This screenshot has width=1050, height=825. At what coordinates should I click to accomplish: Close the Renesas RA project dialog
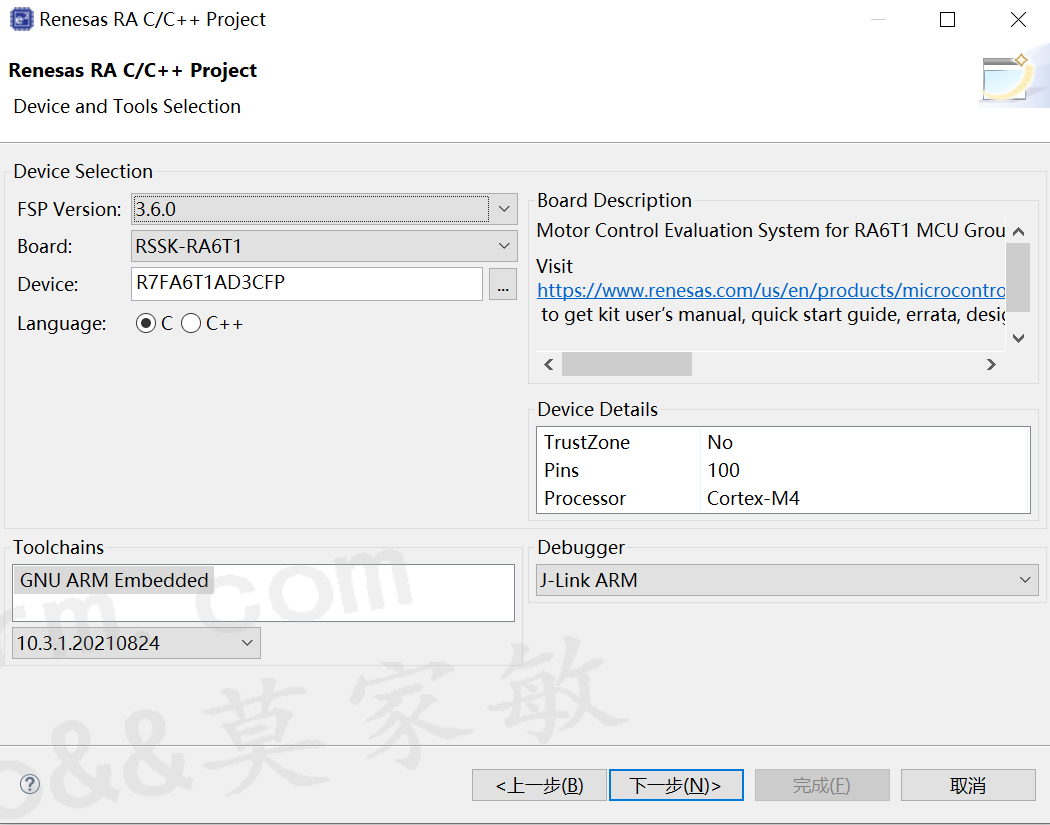1019,19
